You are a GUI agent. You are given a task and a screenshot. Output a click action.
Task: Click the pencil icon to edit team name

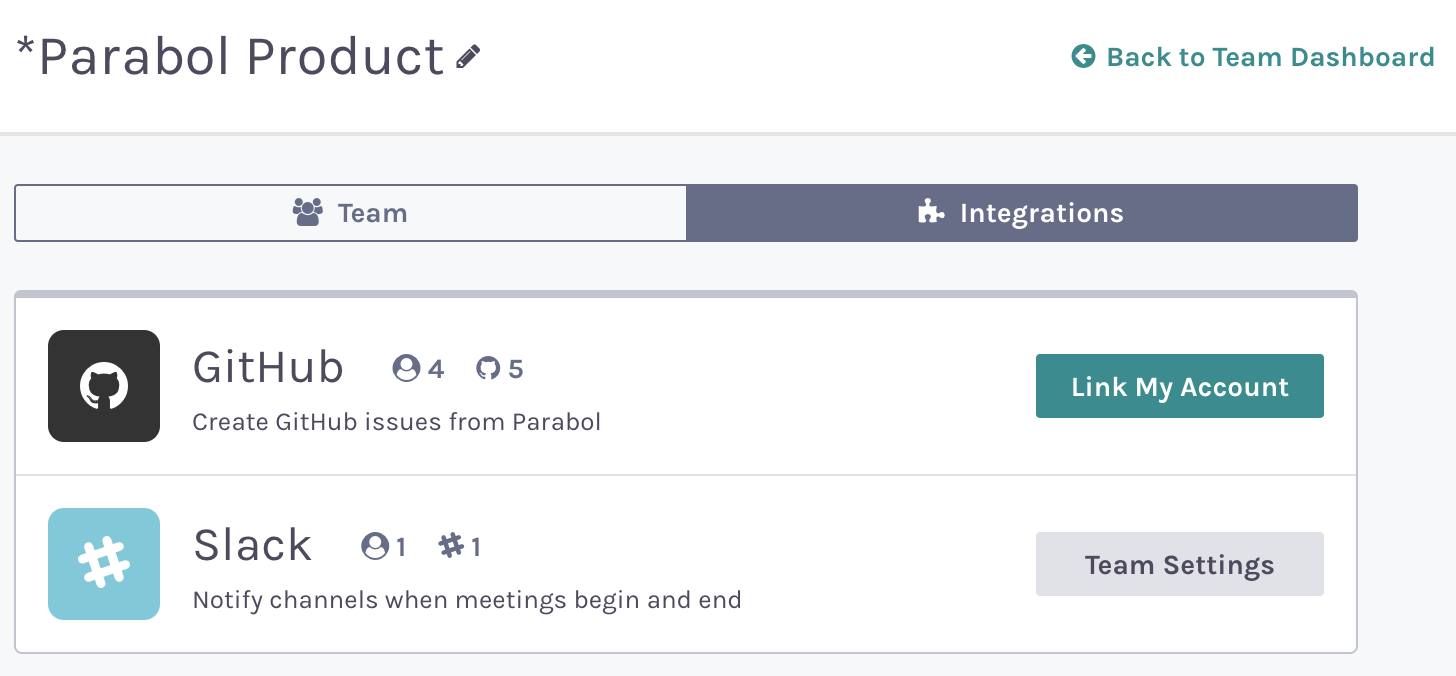pyautogui.click(x=468, y=57)
